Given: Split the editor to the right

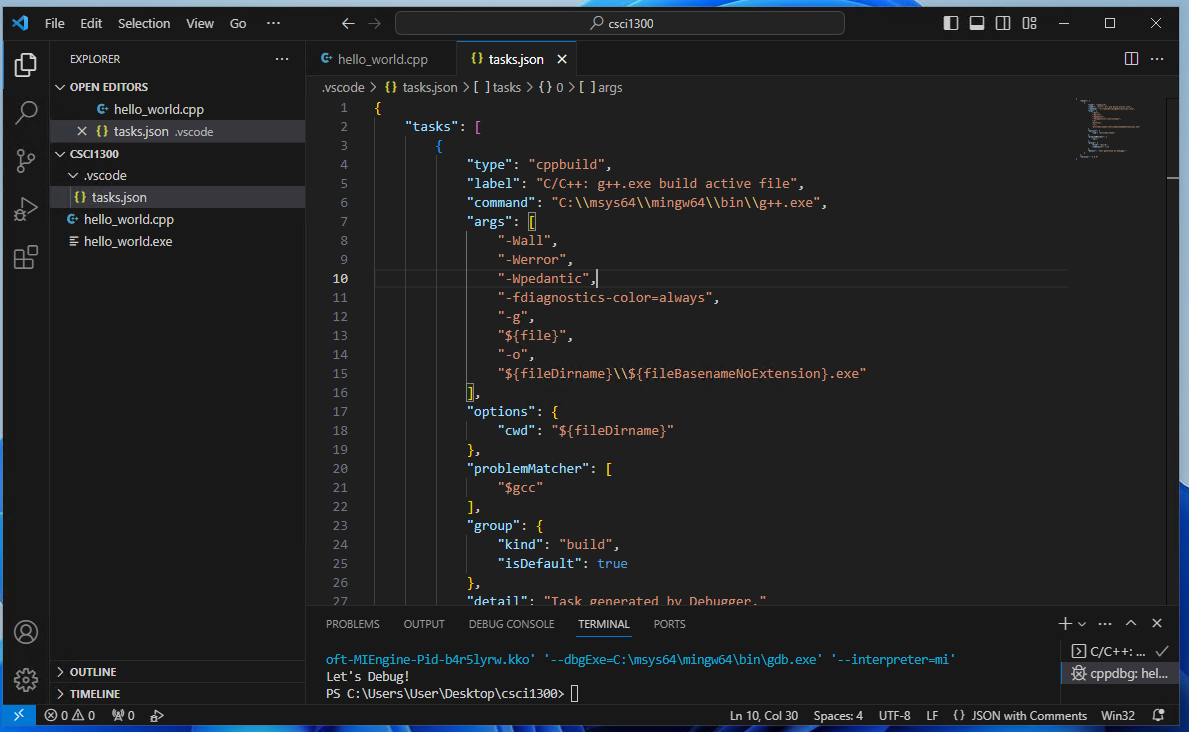Looking at the screenshot, I should pyautogui.click(x=1131, y=58).
